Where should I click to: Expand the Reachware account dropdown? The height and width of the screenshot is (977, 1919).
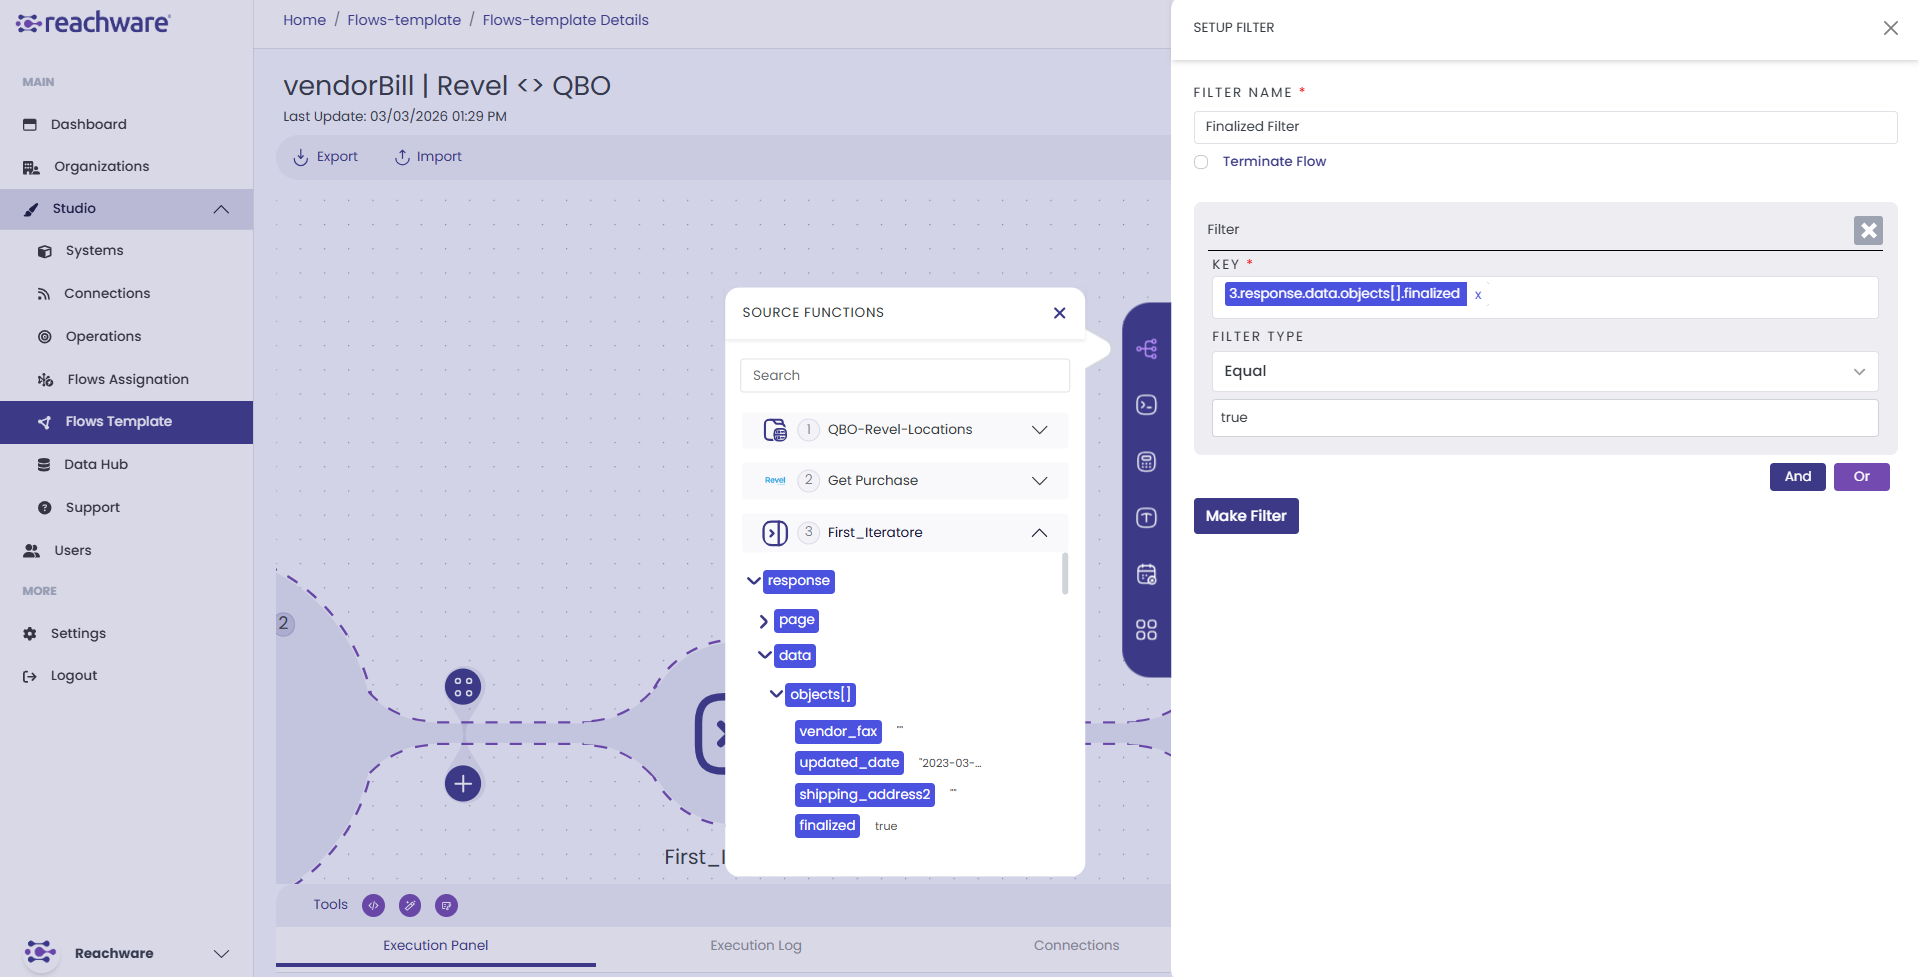pos(221,954)
